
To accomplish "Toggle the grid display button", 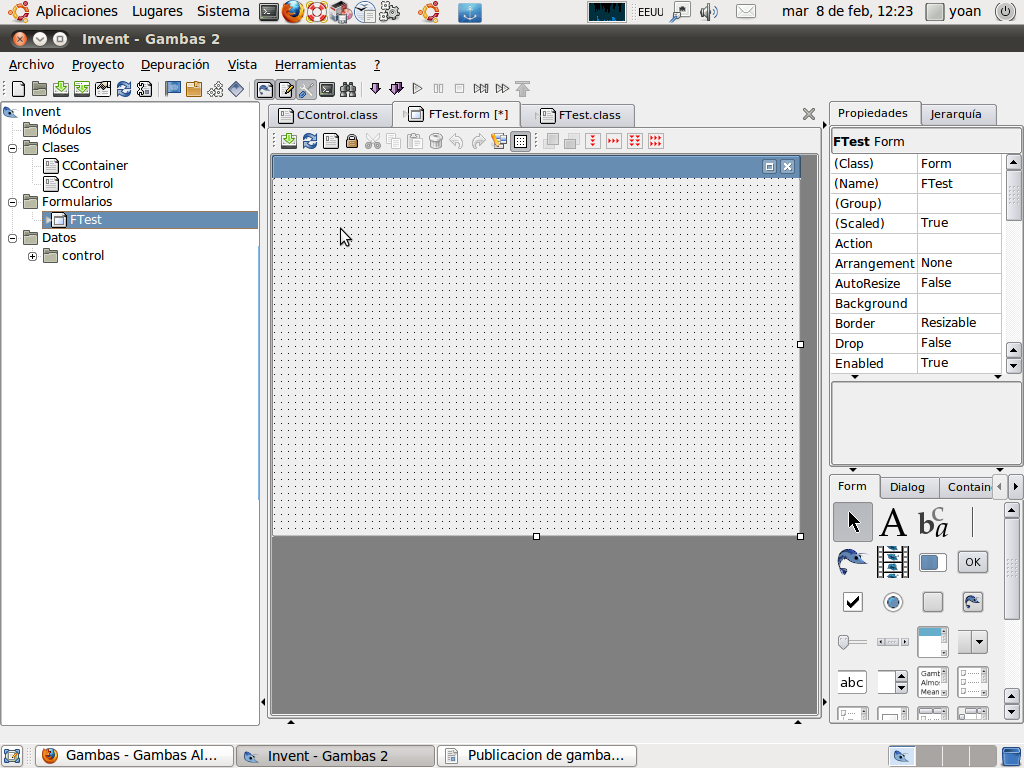I will coord(520,141).
